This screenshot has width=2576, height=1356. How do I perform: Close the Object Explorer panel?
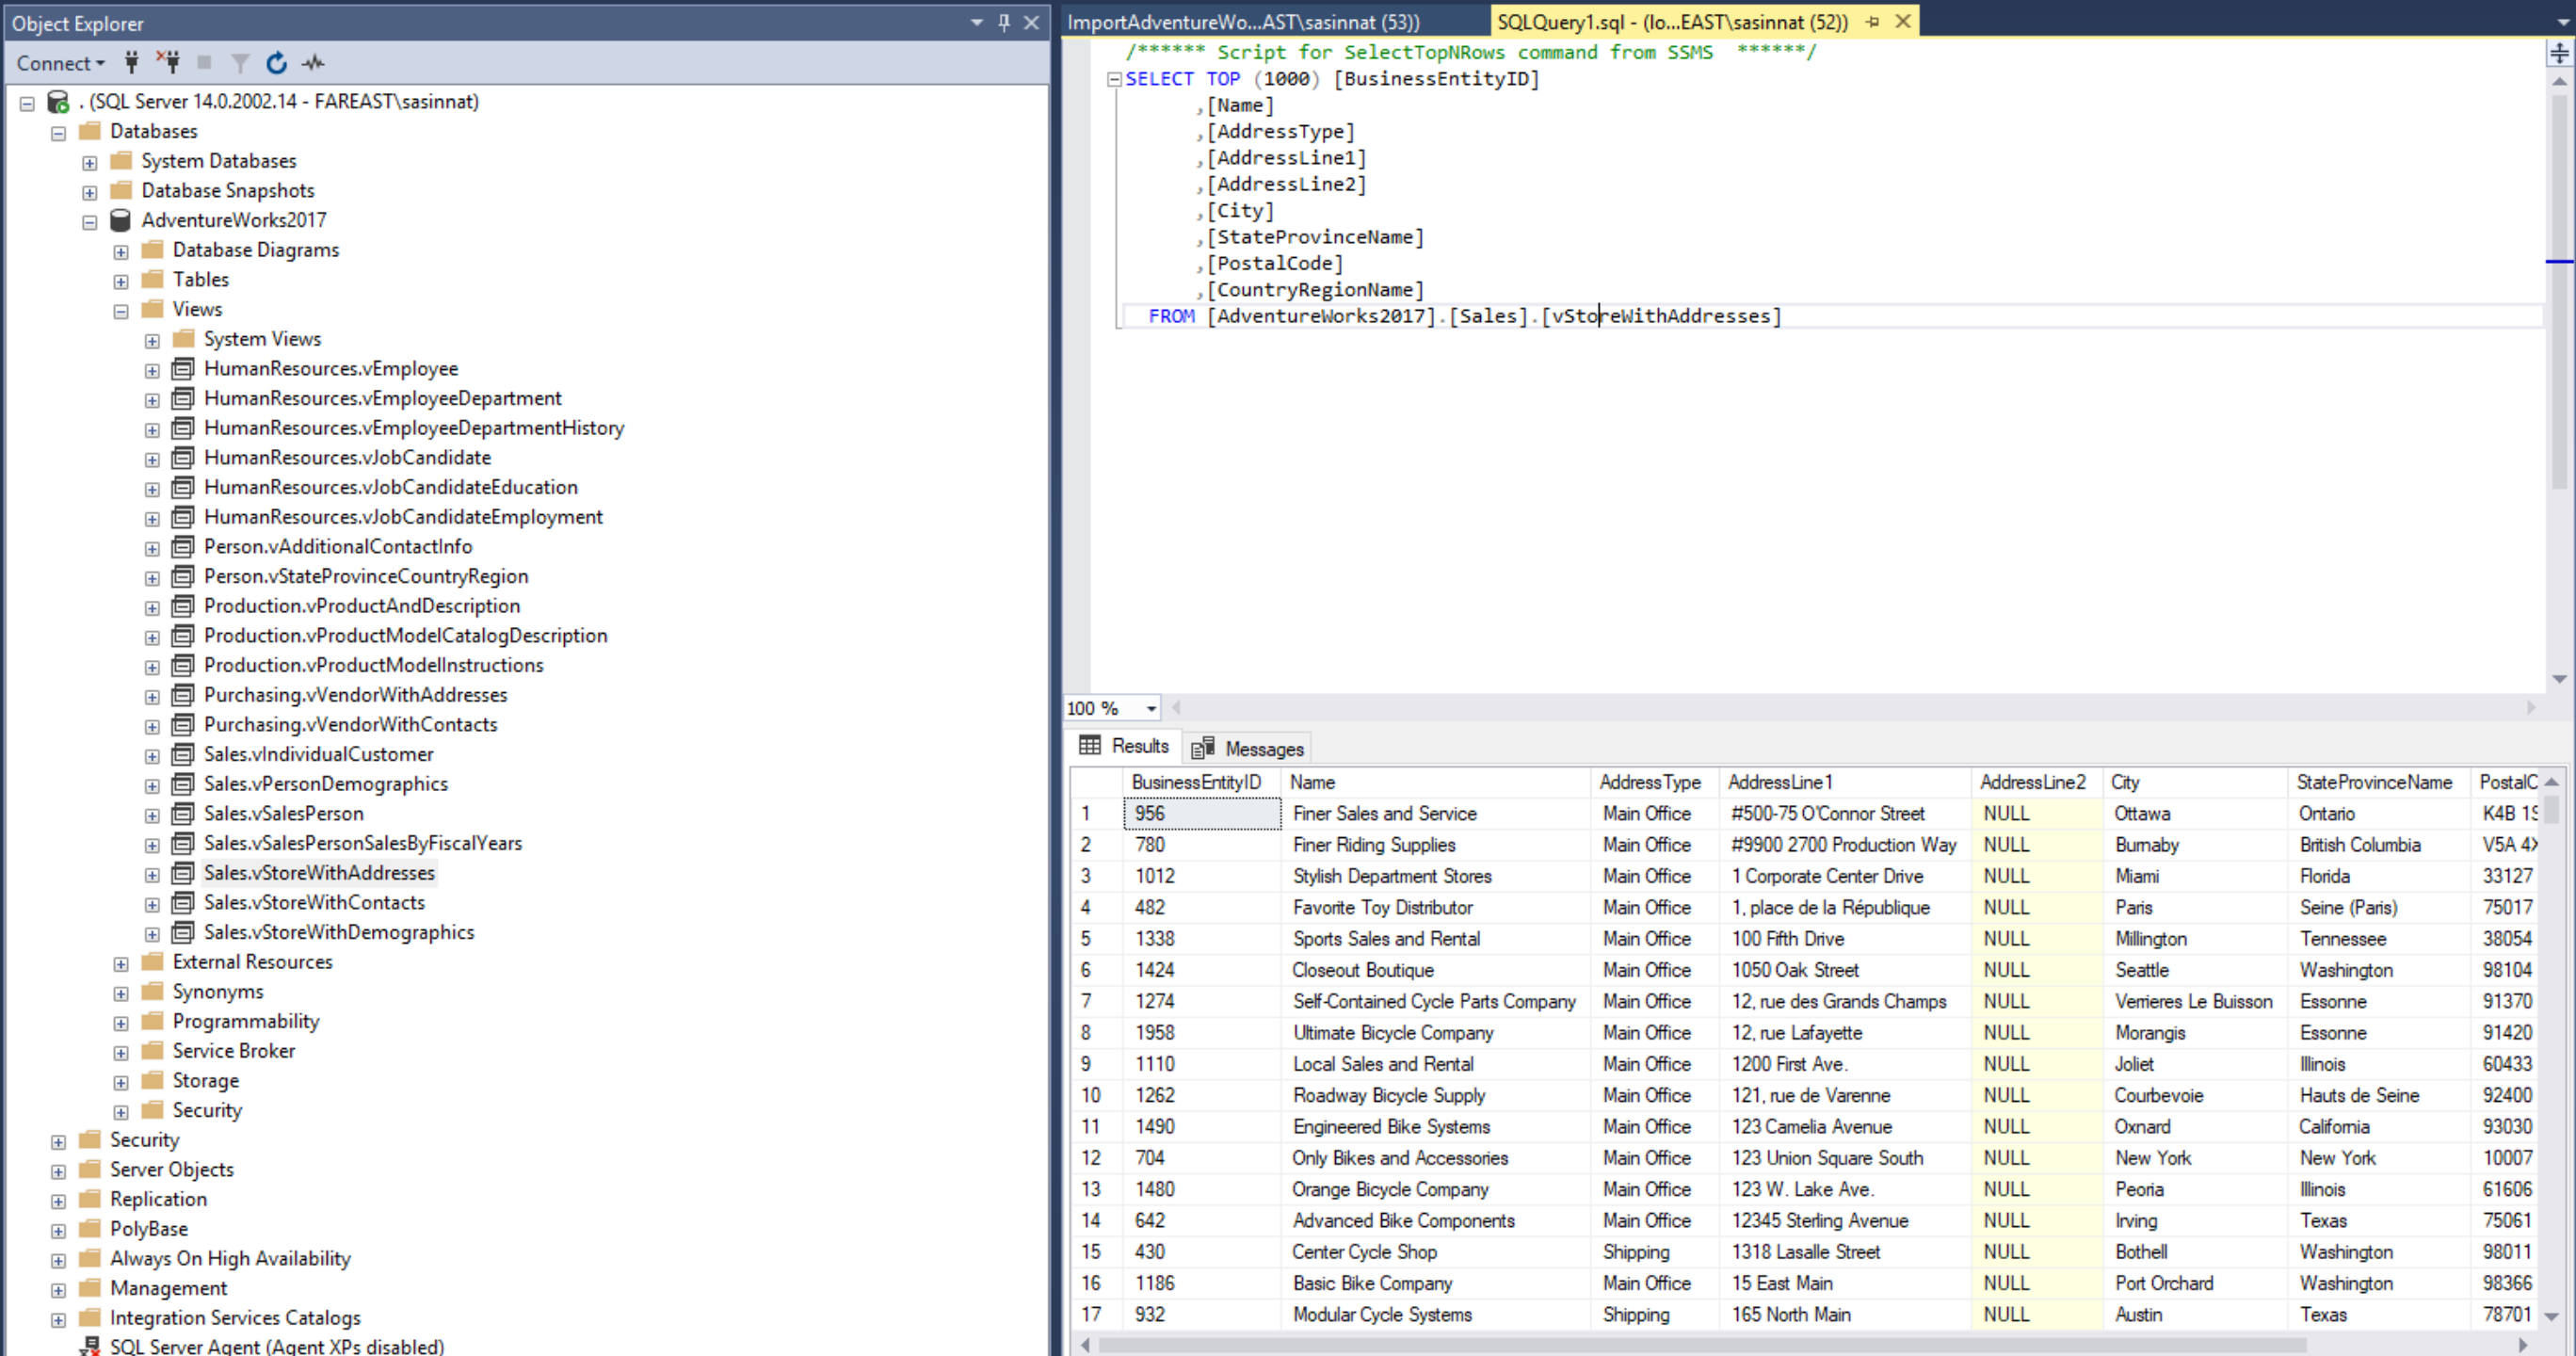coord(1031,22)
